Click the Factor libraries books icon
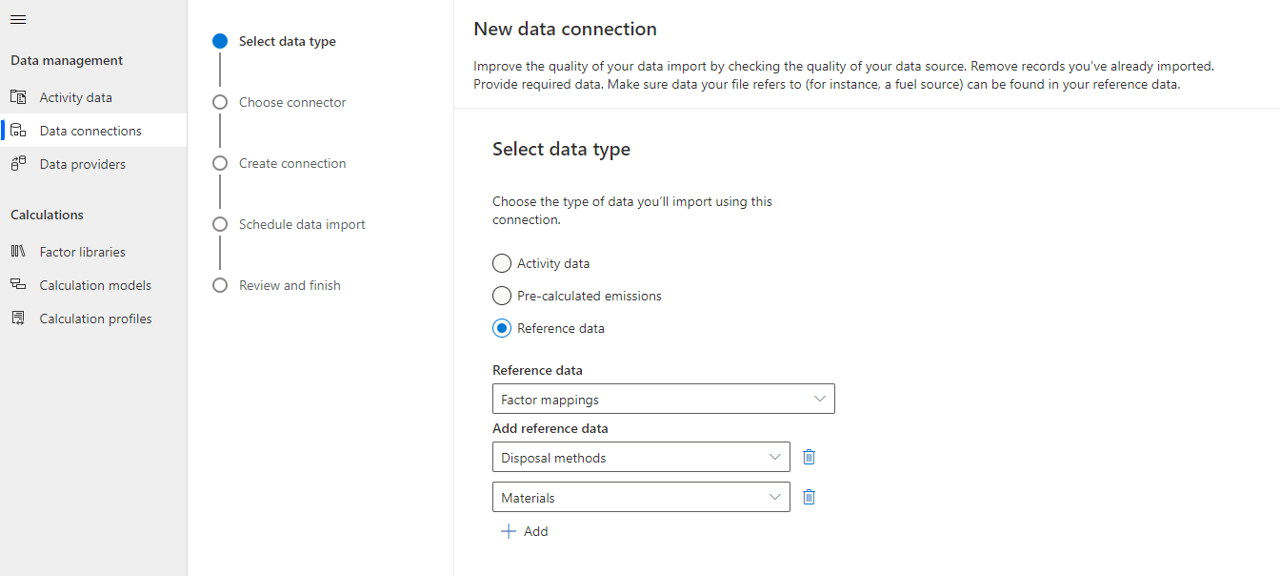The height and width of the screenshot is (576, 1280). [18, 252]
